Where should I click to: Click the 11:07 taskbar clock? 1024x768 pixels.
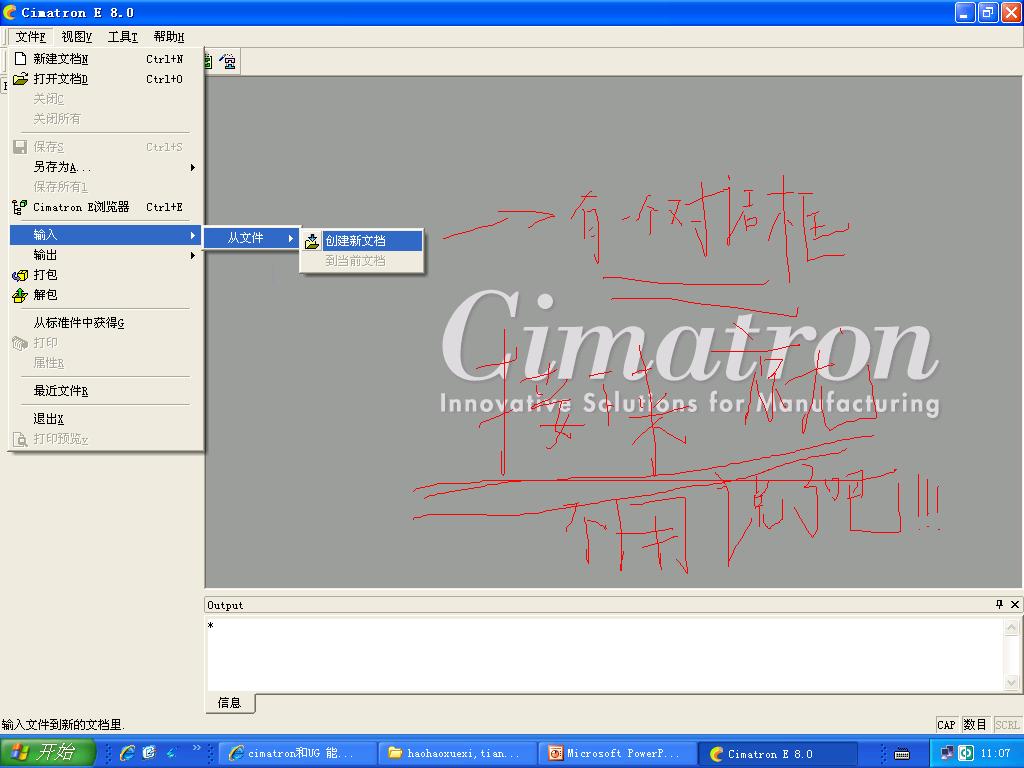[995, 753]
